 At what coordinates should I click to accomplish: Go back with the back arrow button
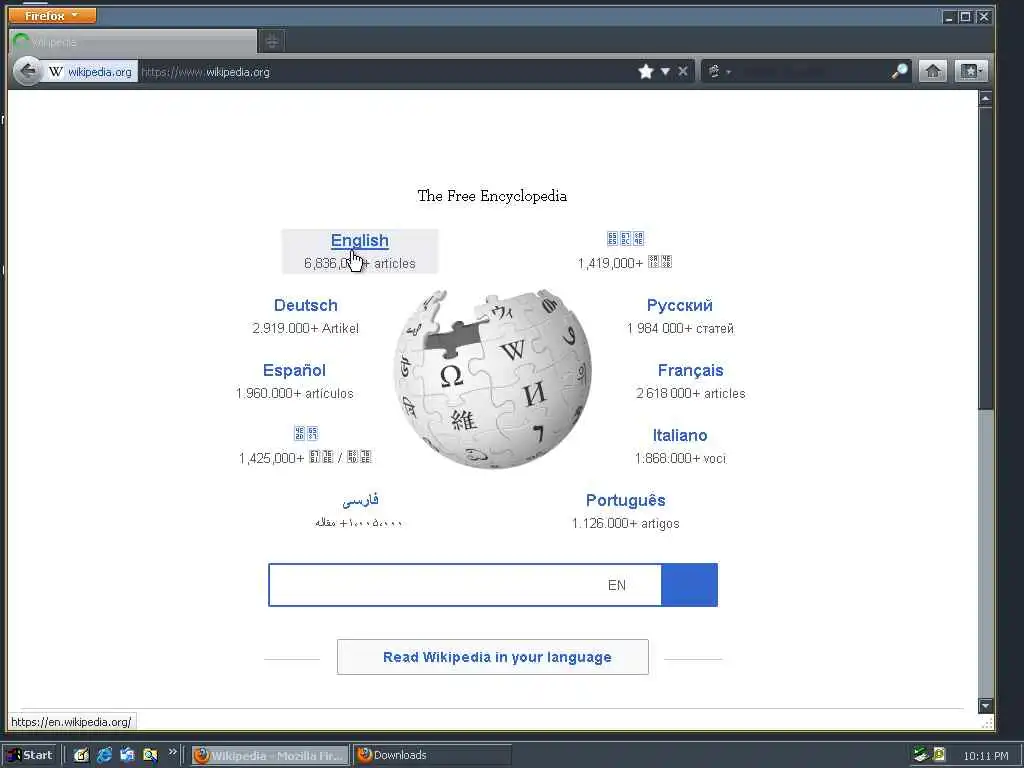click(x=27, y=71)
